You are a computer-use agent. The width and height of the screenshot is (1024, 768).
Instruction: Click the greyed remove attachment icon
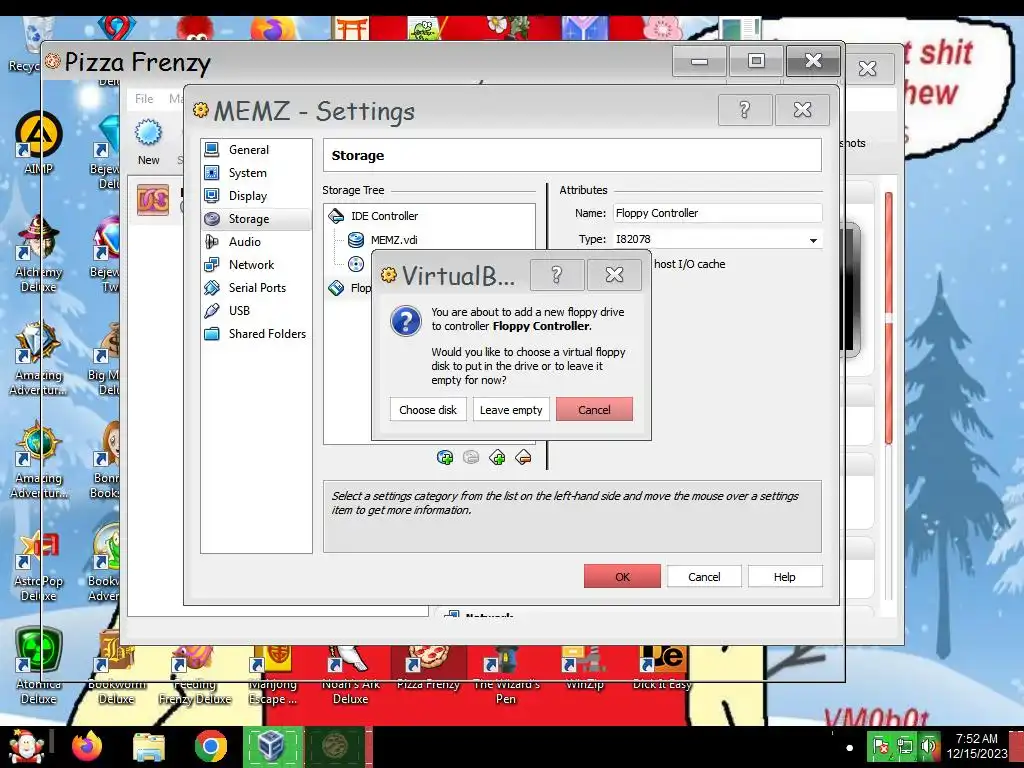pyautogui.click(x=471, y=457)
